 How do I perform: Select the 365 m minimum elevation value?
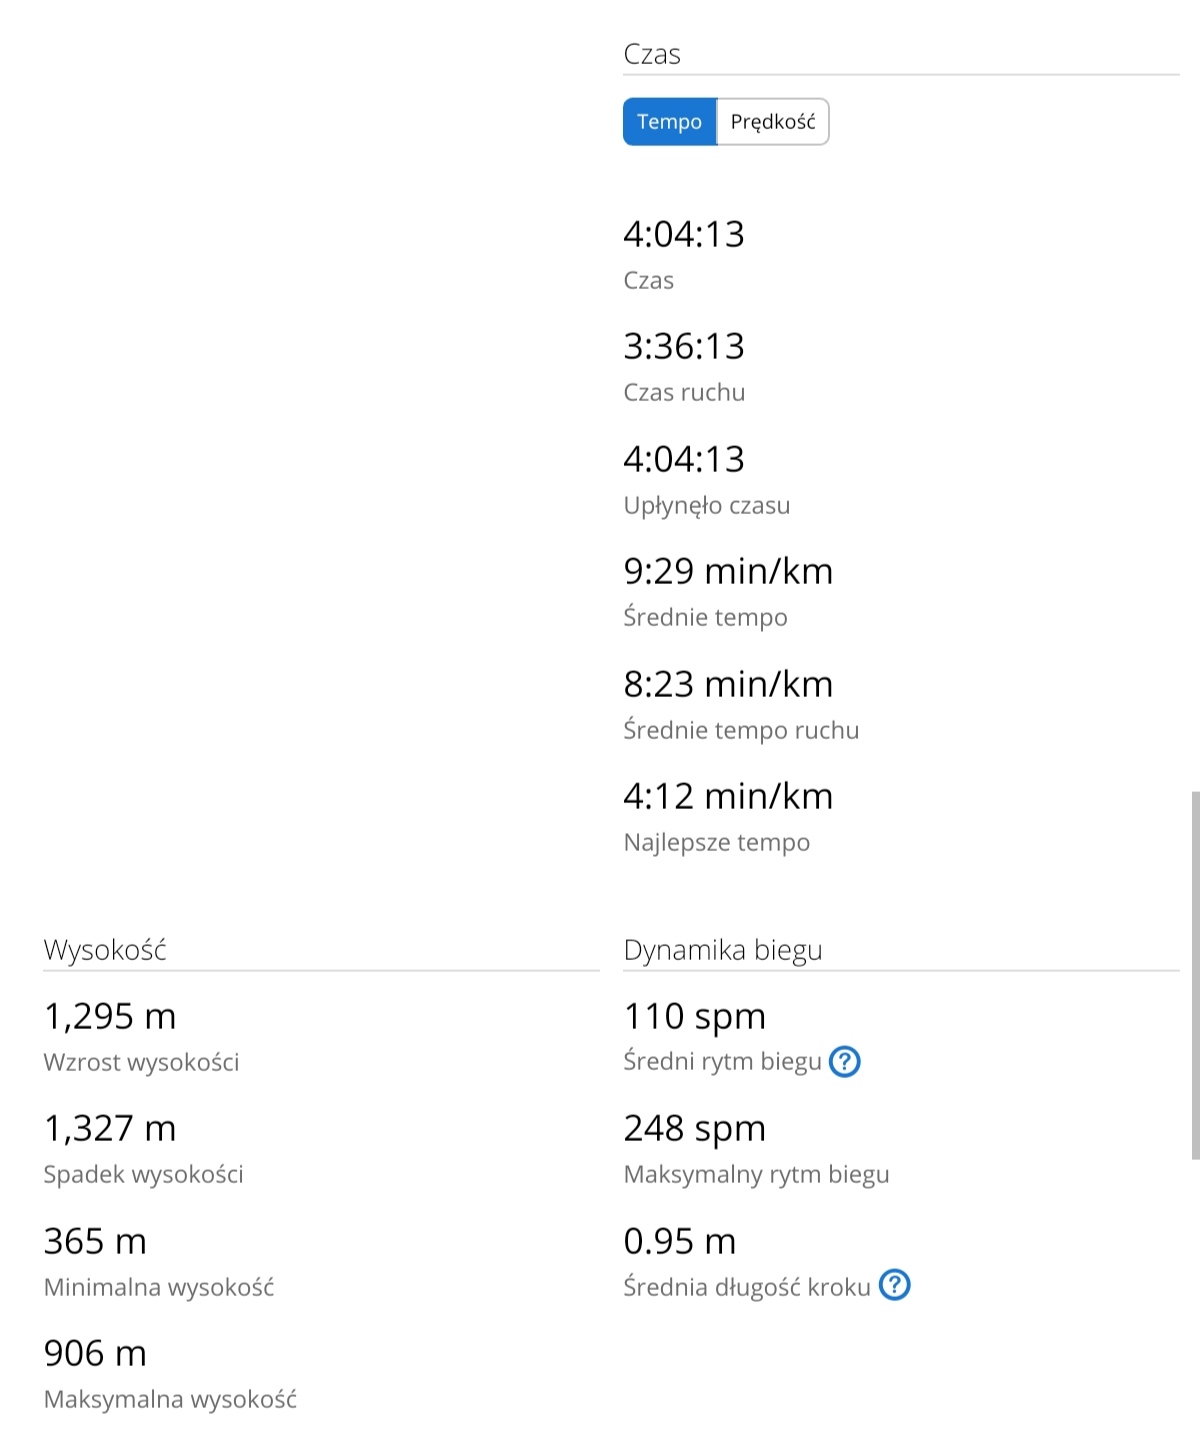point(95,1241)
